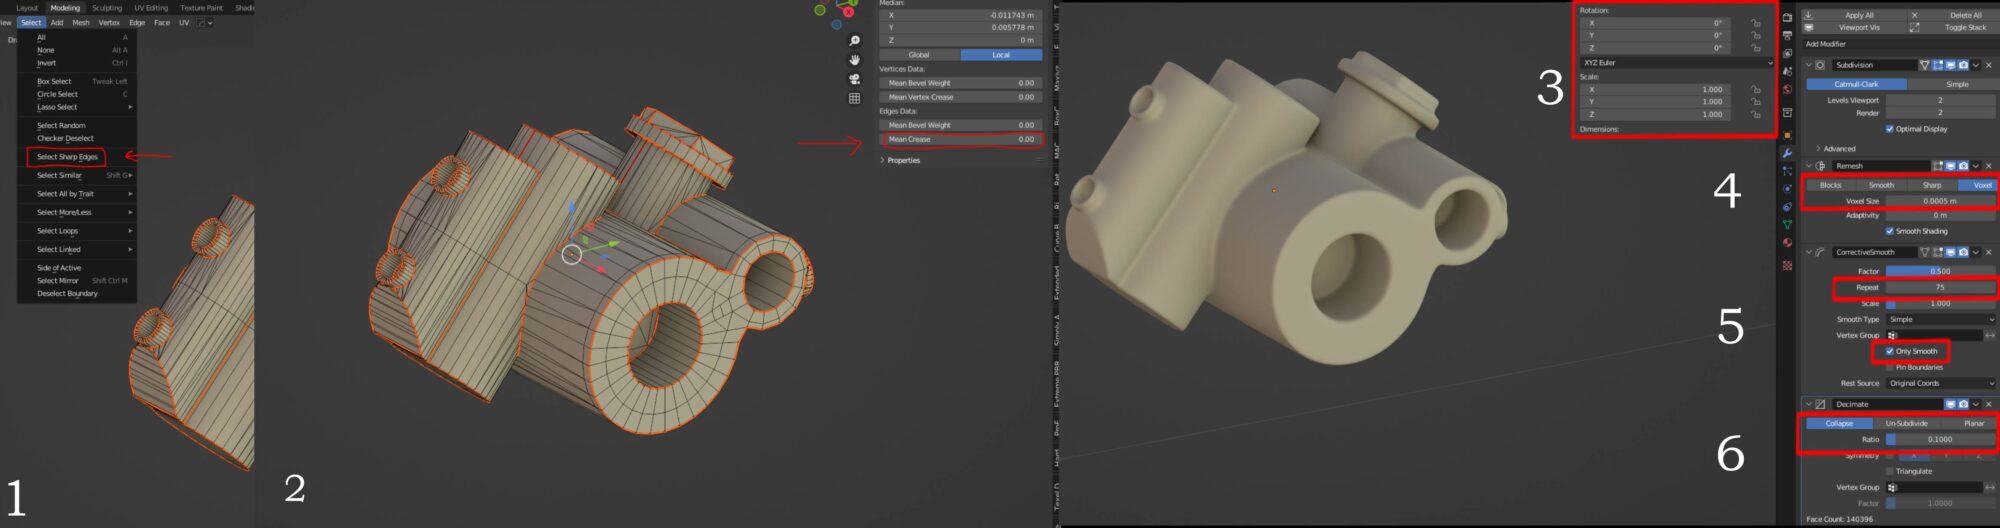Open the Output properties printer tab
Image resolution: width=2000 pixels, height=528 pixels.
1787,36
